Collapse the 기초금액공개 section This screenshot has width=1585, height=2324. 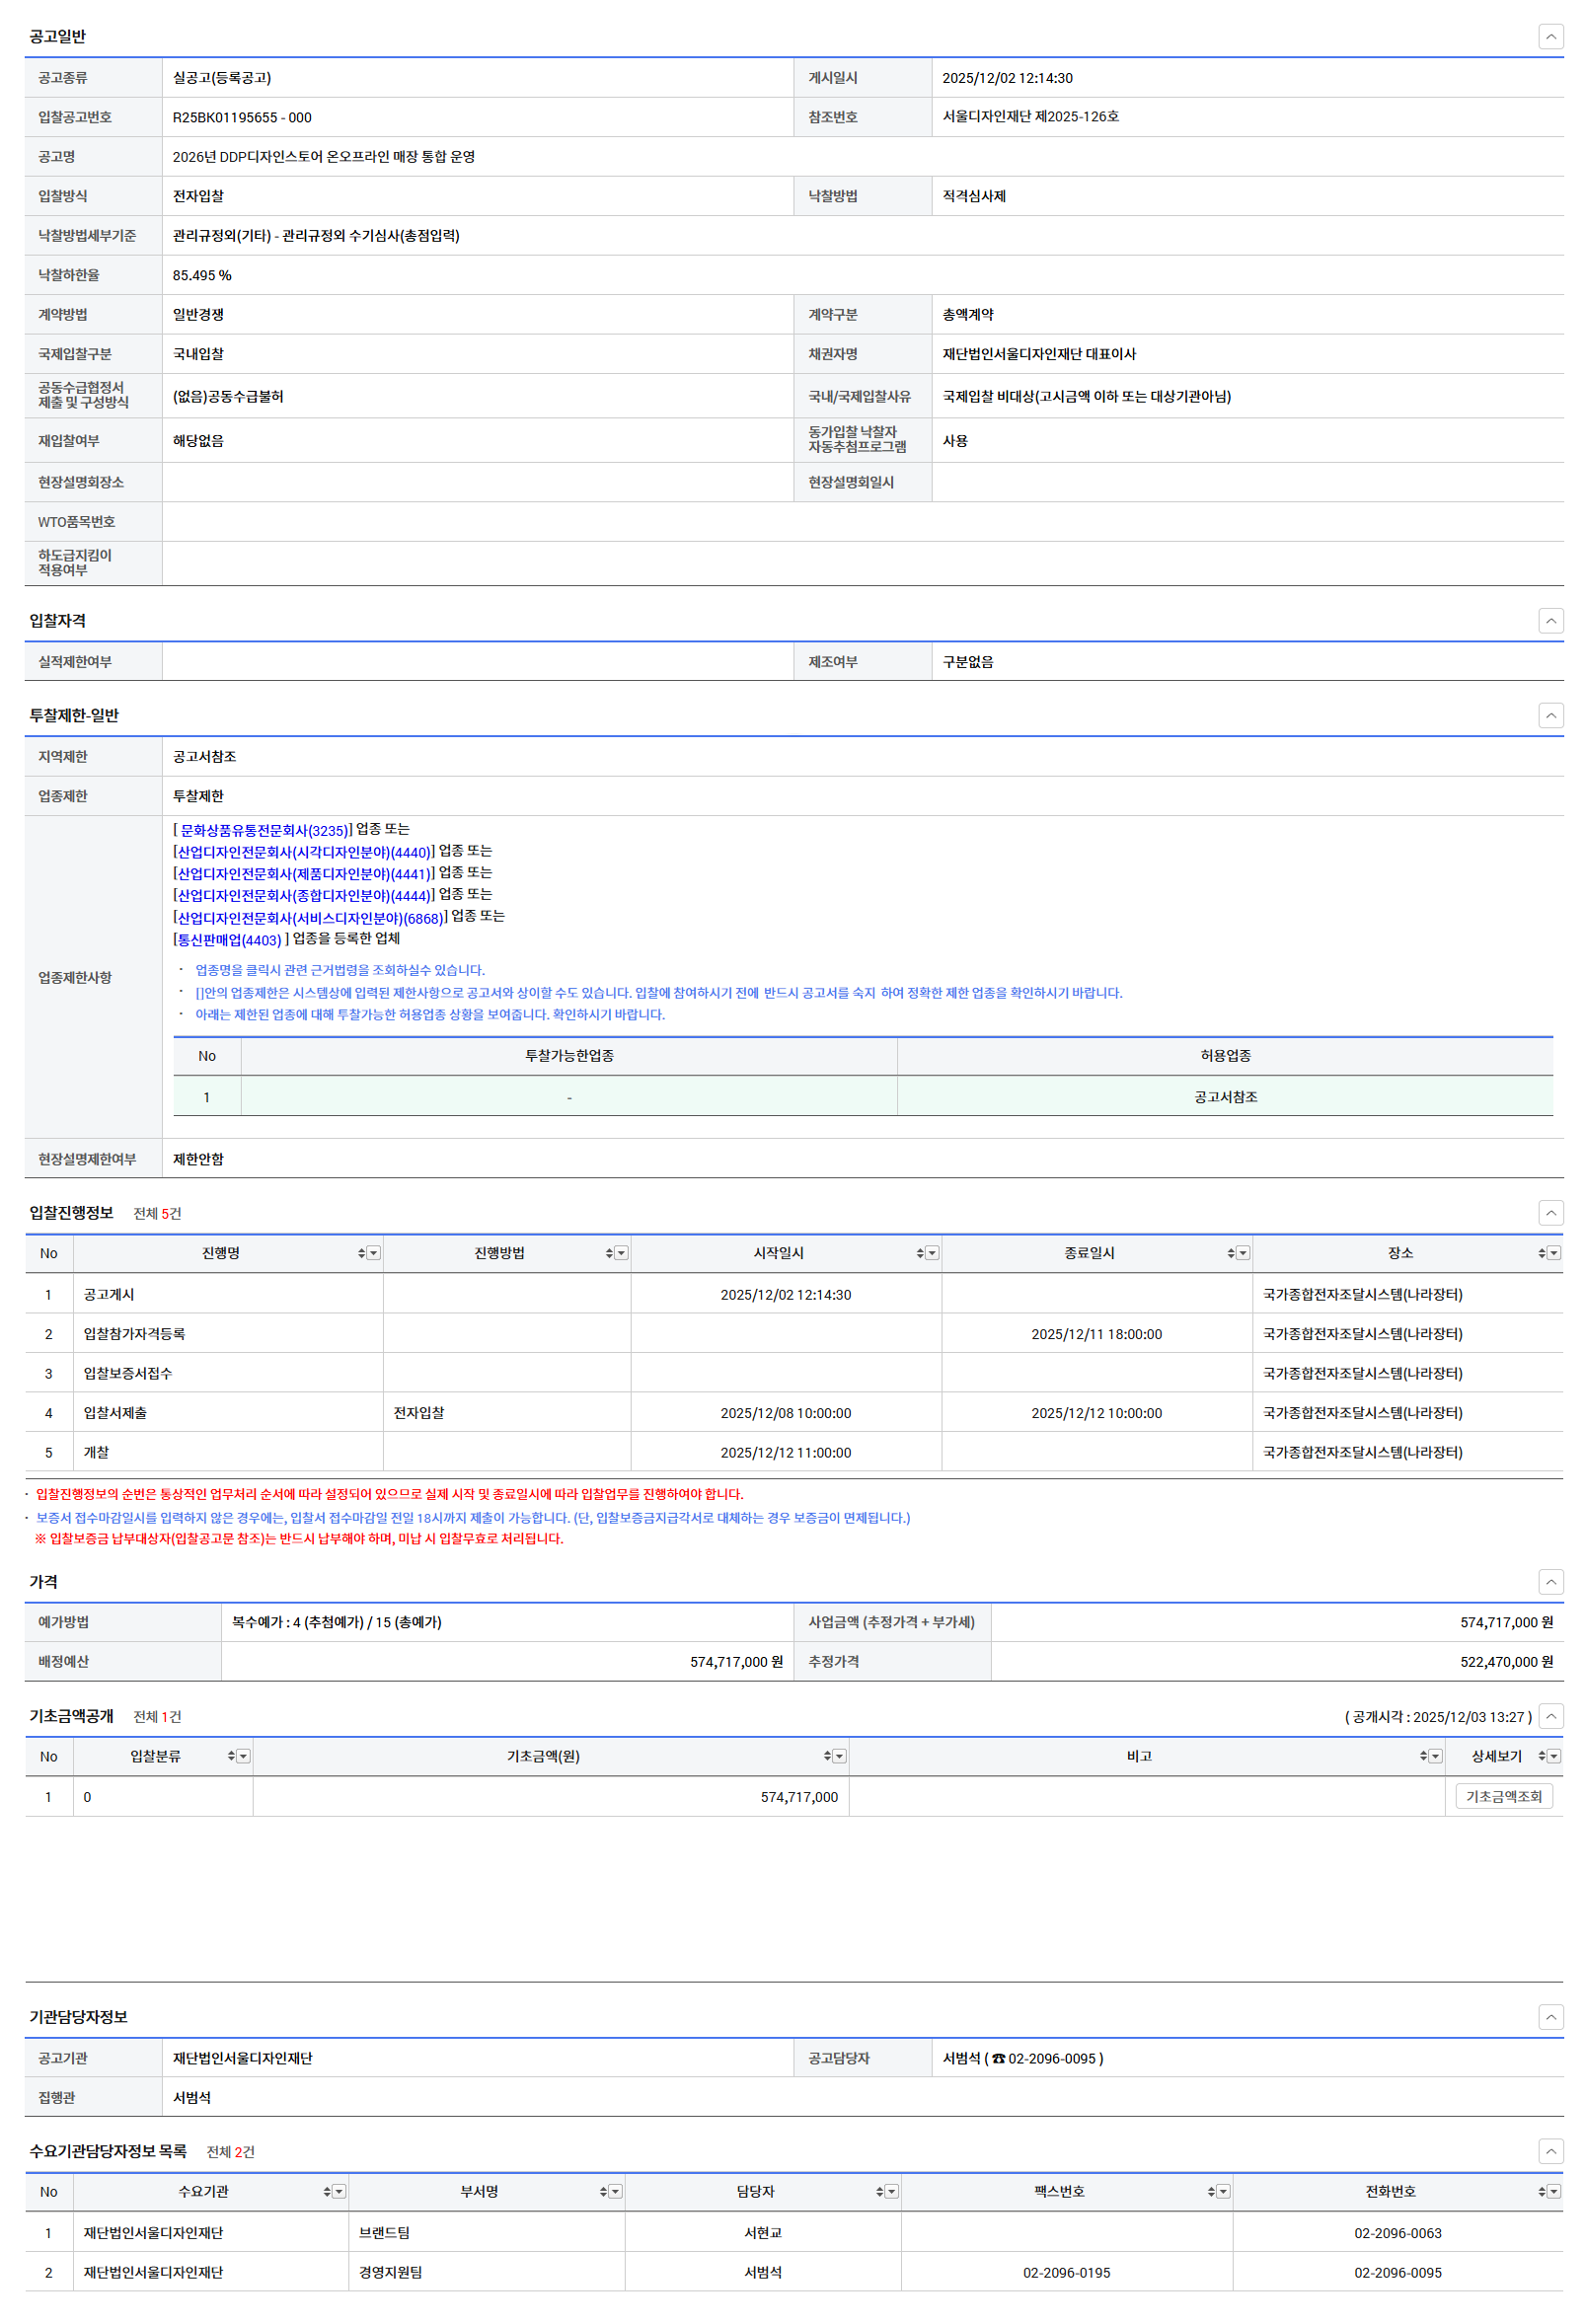pos(1550,1717)
